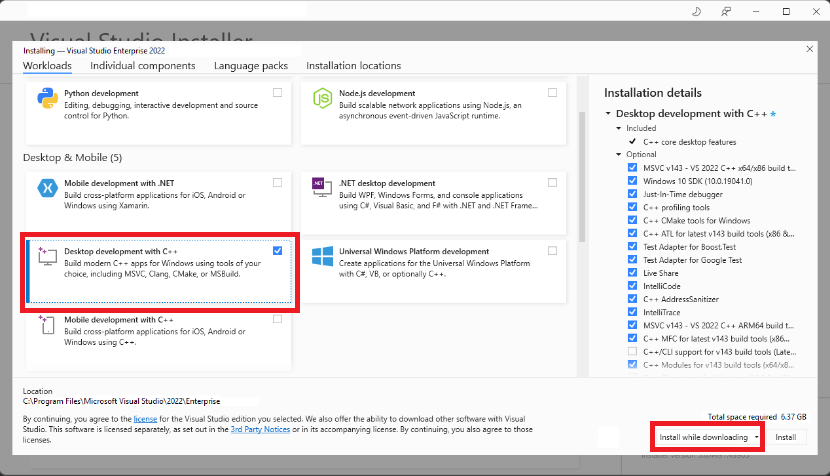This screenshot has height=476, width=830.
Task: Uncheck C++ Modules for v143 build tools
Action: (632, 364)
